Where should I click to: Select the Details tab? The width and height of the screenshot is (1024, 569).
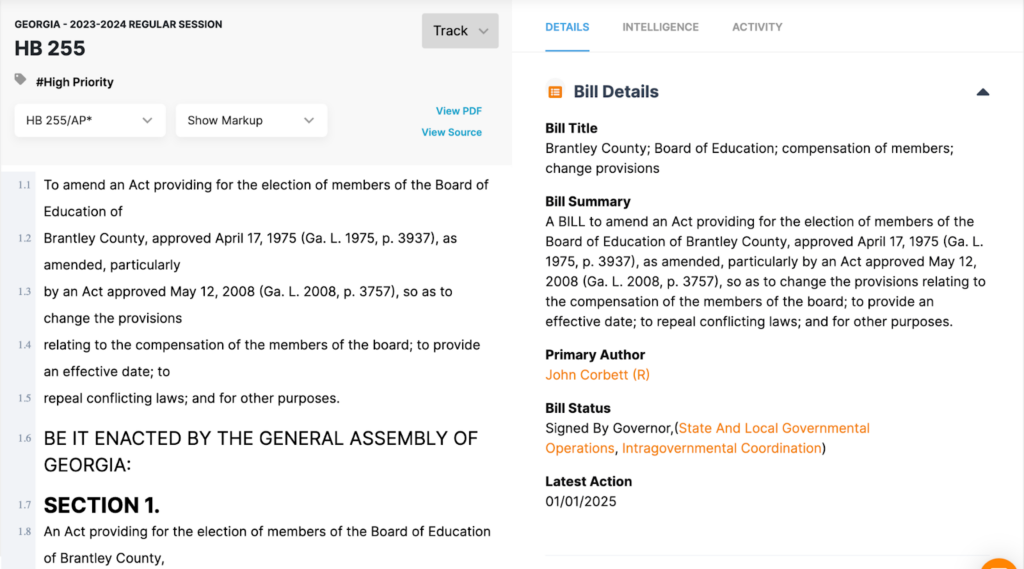[x=567, y=27]
